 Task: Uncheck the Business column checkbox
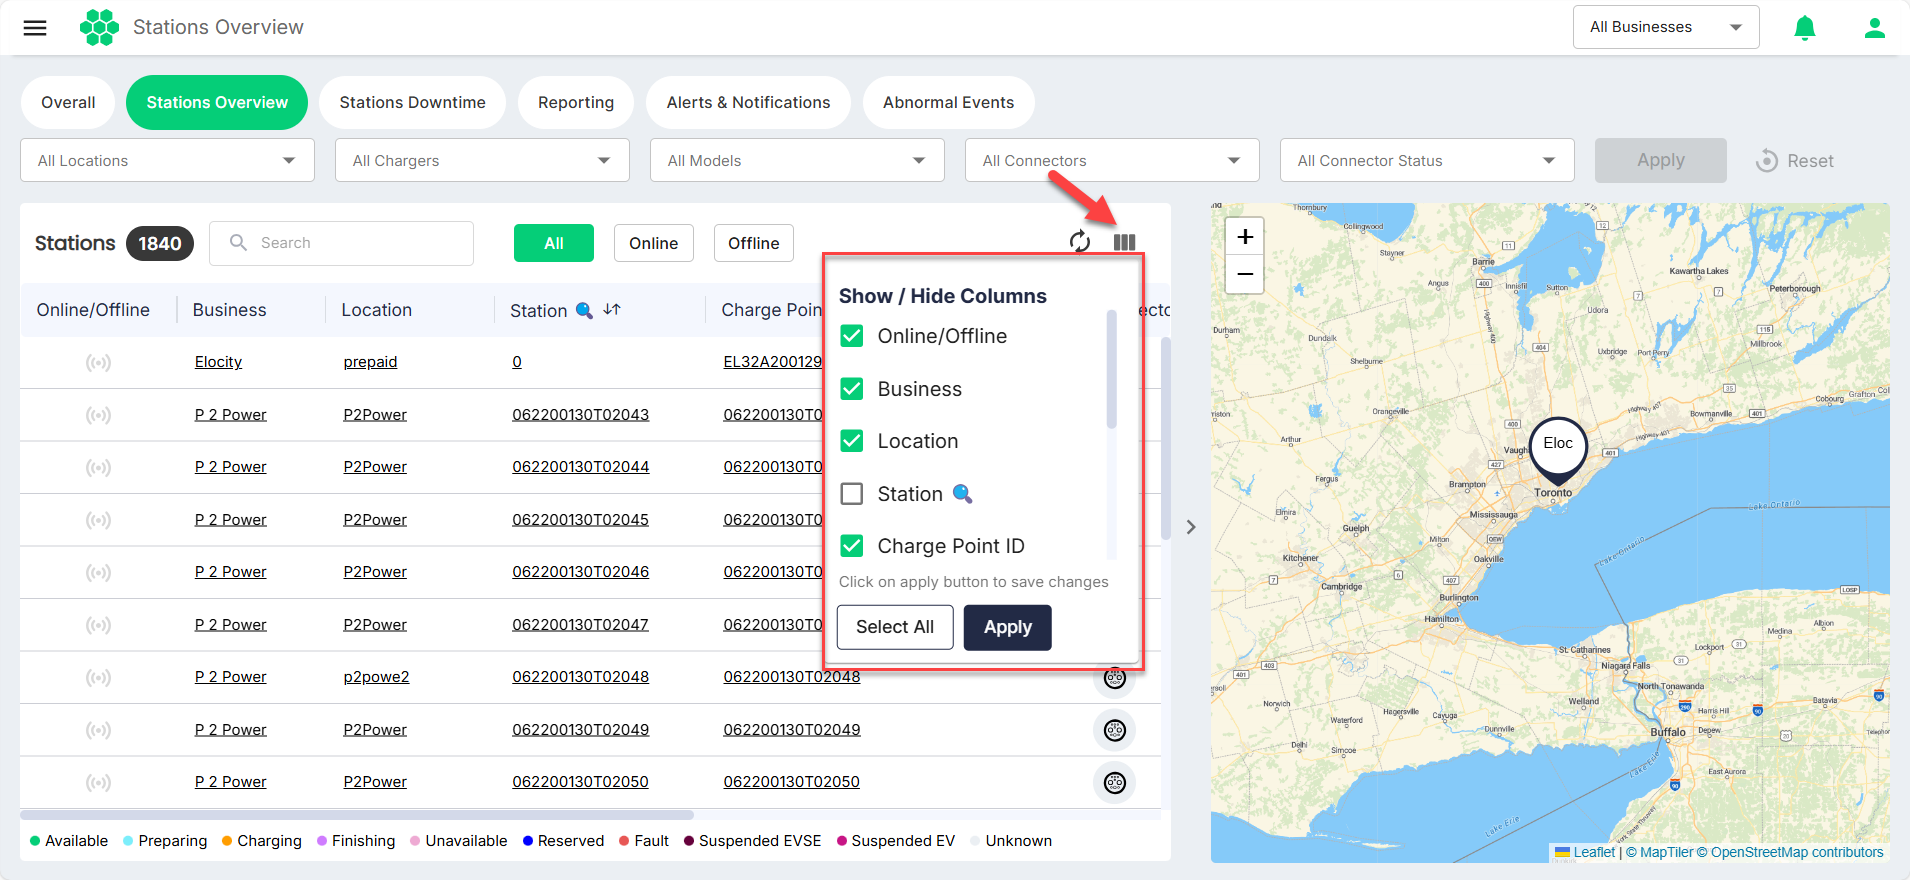click(852, 389)
